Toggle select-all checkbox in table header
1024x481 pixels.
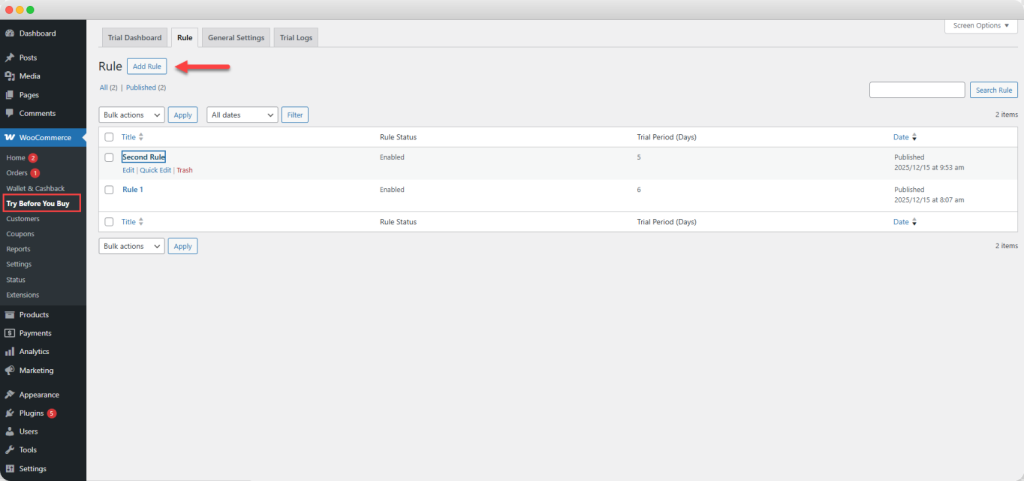pyautogui.click(x=109, y=137)
